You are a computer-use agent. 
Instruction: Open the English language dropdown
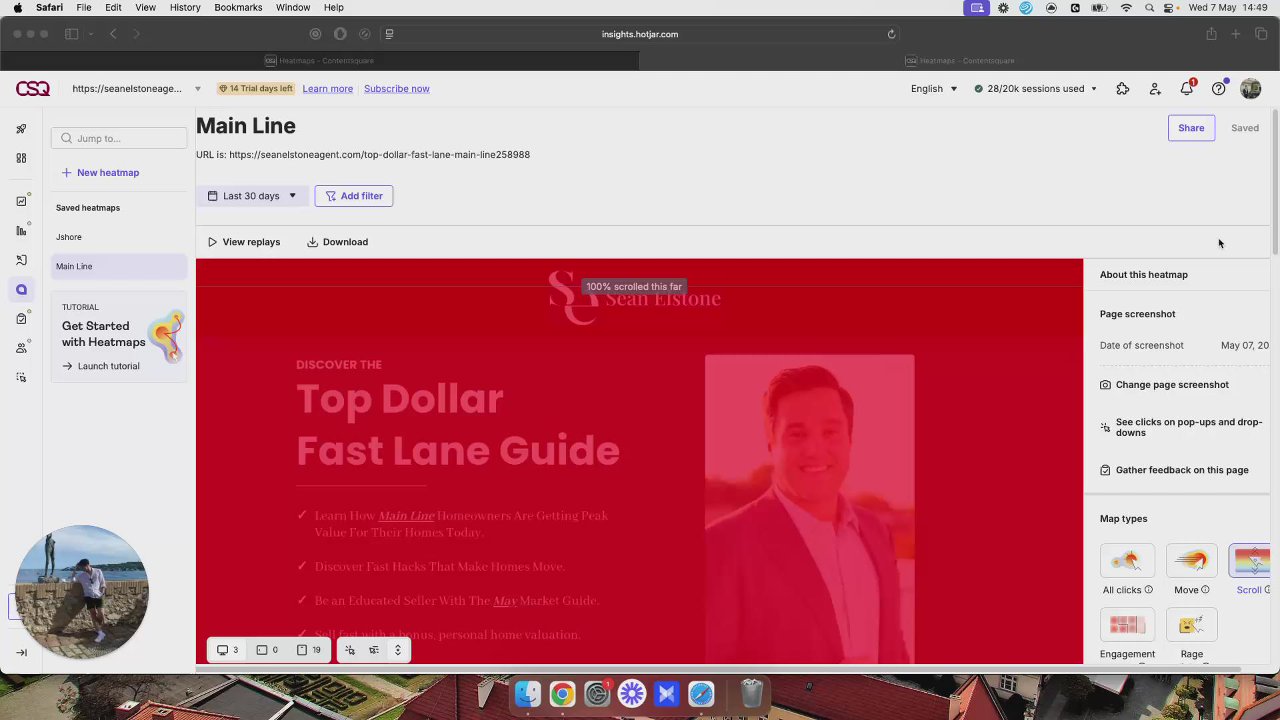tap(934, 89)
